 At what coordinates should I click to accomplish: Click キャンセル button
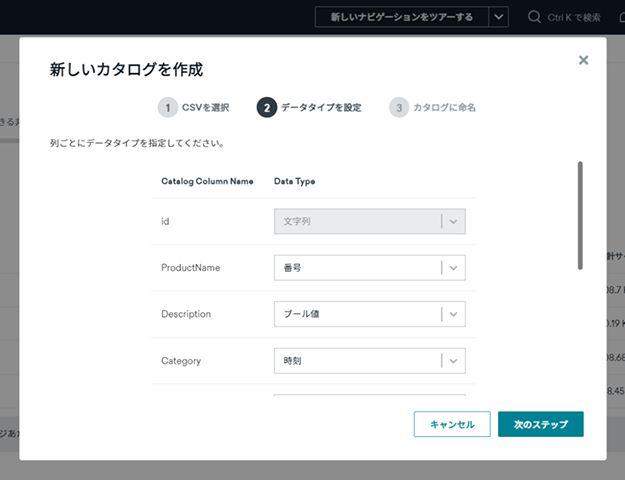point(452,424)
